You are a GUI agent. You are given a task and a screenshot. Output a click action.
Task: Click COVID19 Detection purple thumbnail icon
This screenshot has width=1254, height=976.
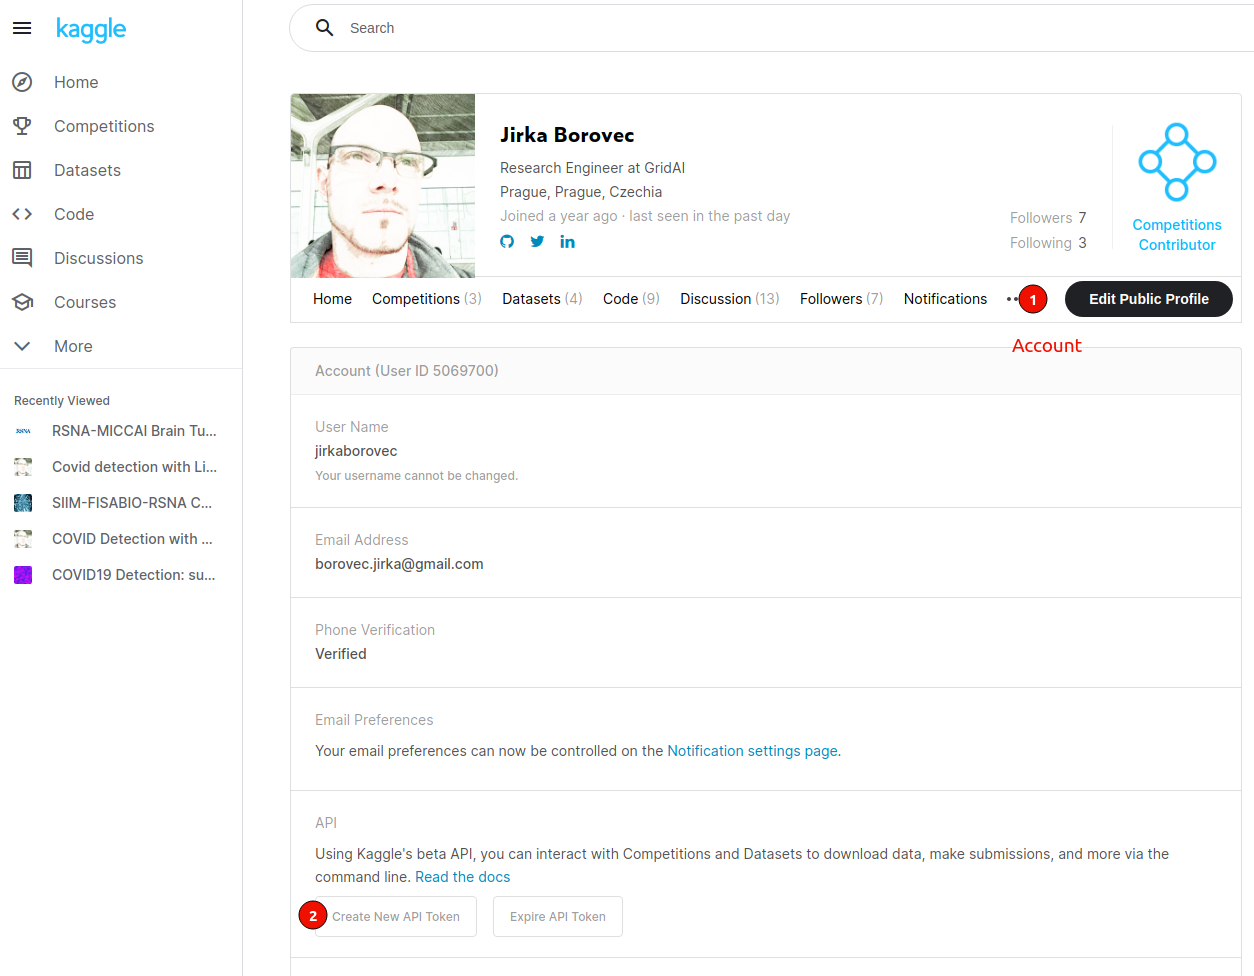pyautogui.click(x=23, y=575)
